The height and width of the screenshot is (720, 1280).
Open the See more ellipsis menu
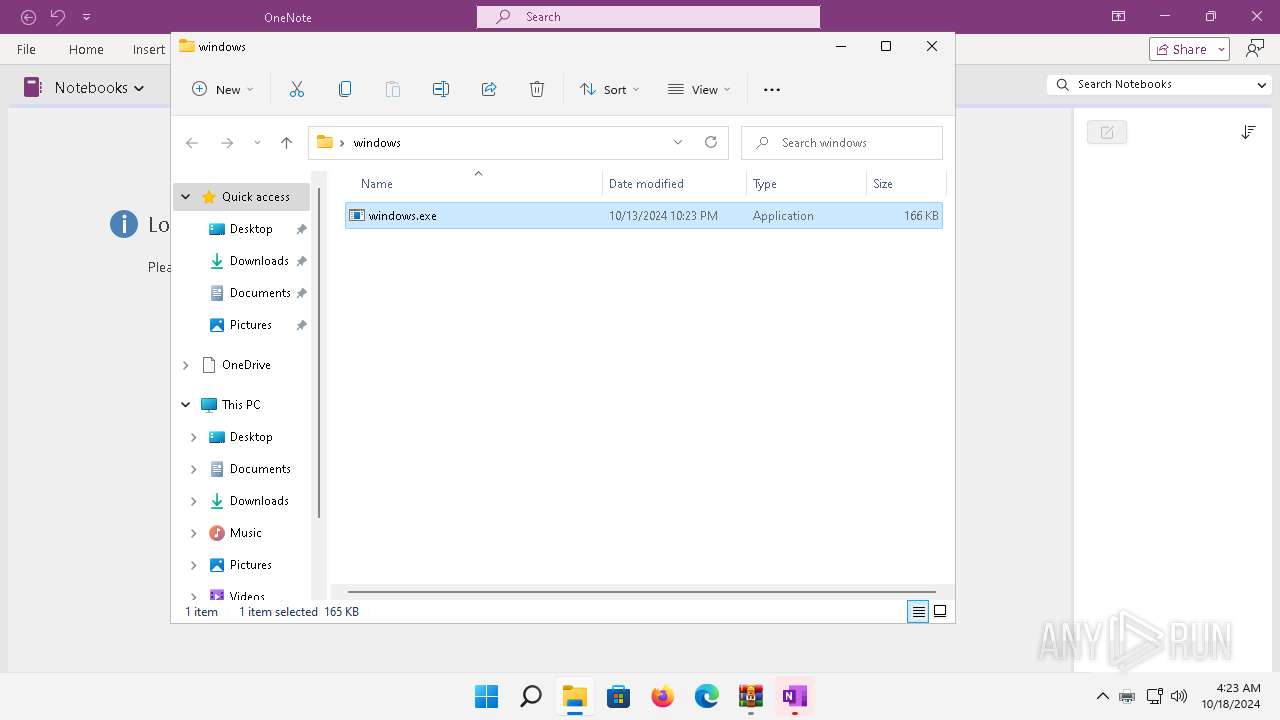[772, 89]
